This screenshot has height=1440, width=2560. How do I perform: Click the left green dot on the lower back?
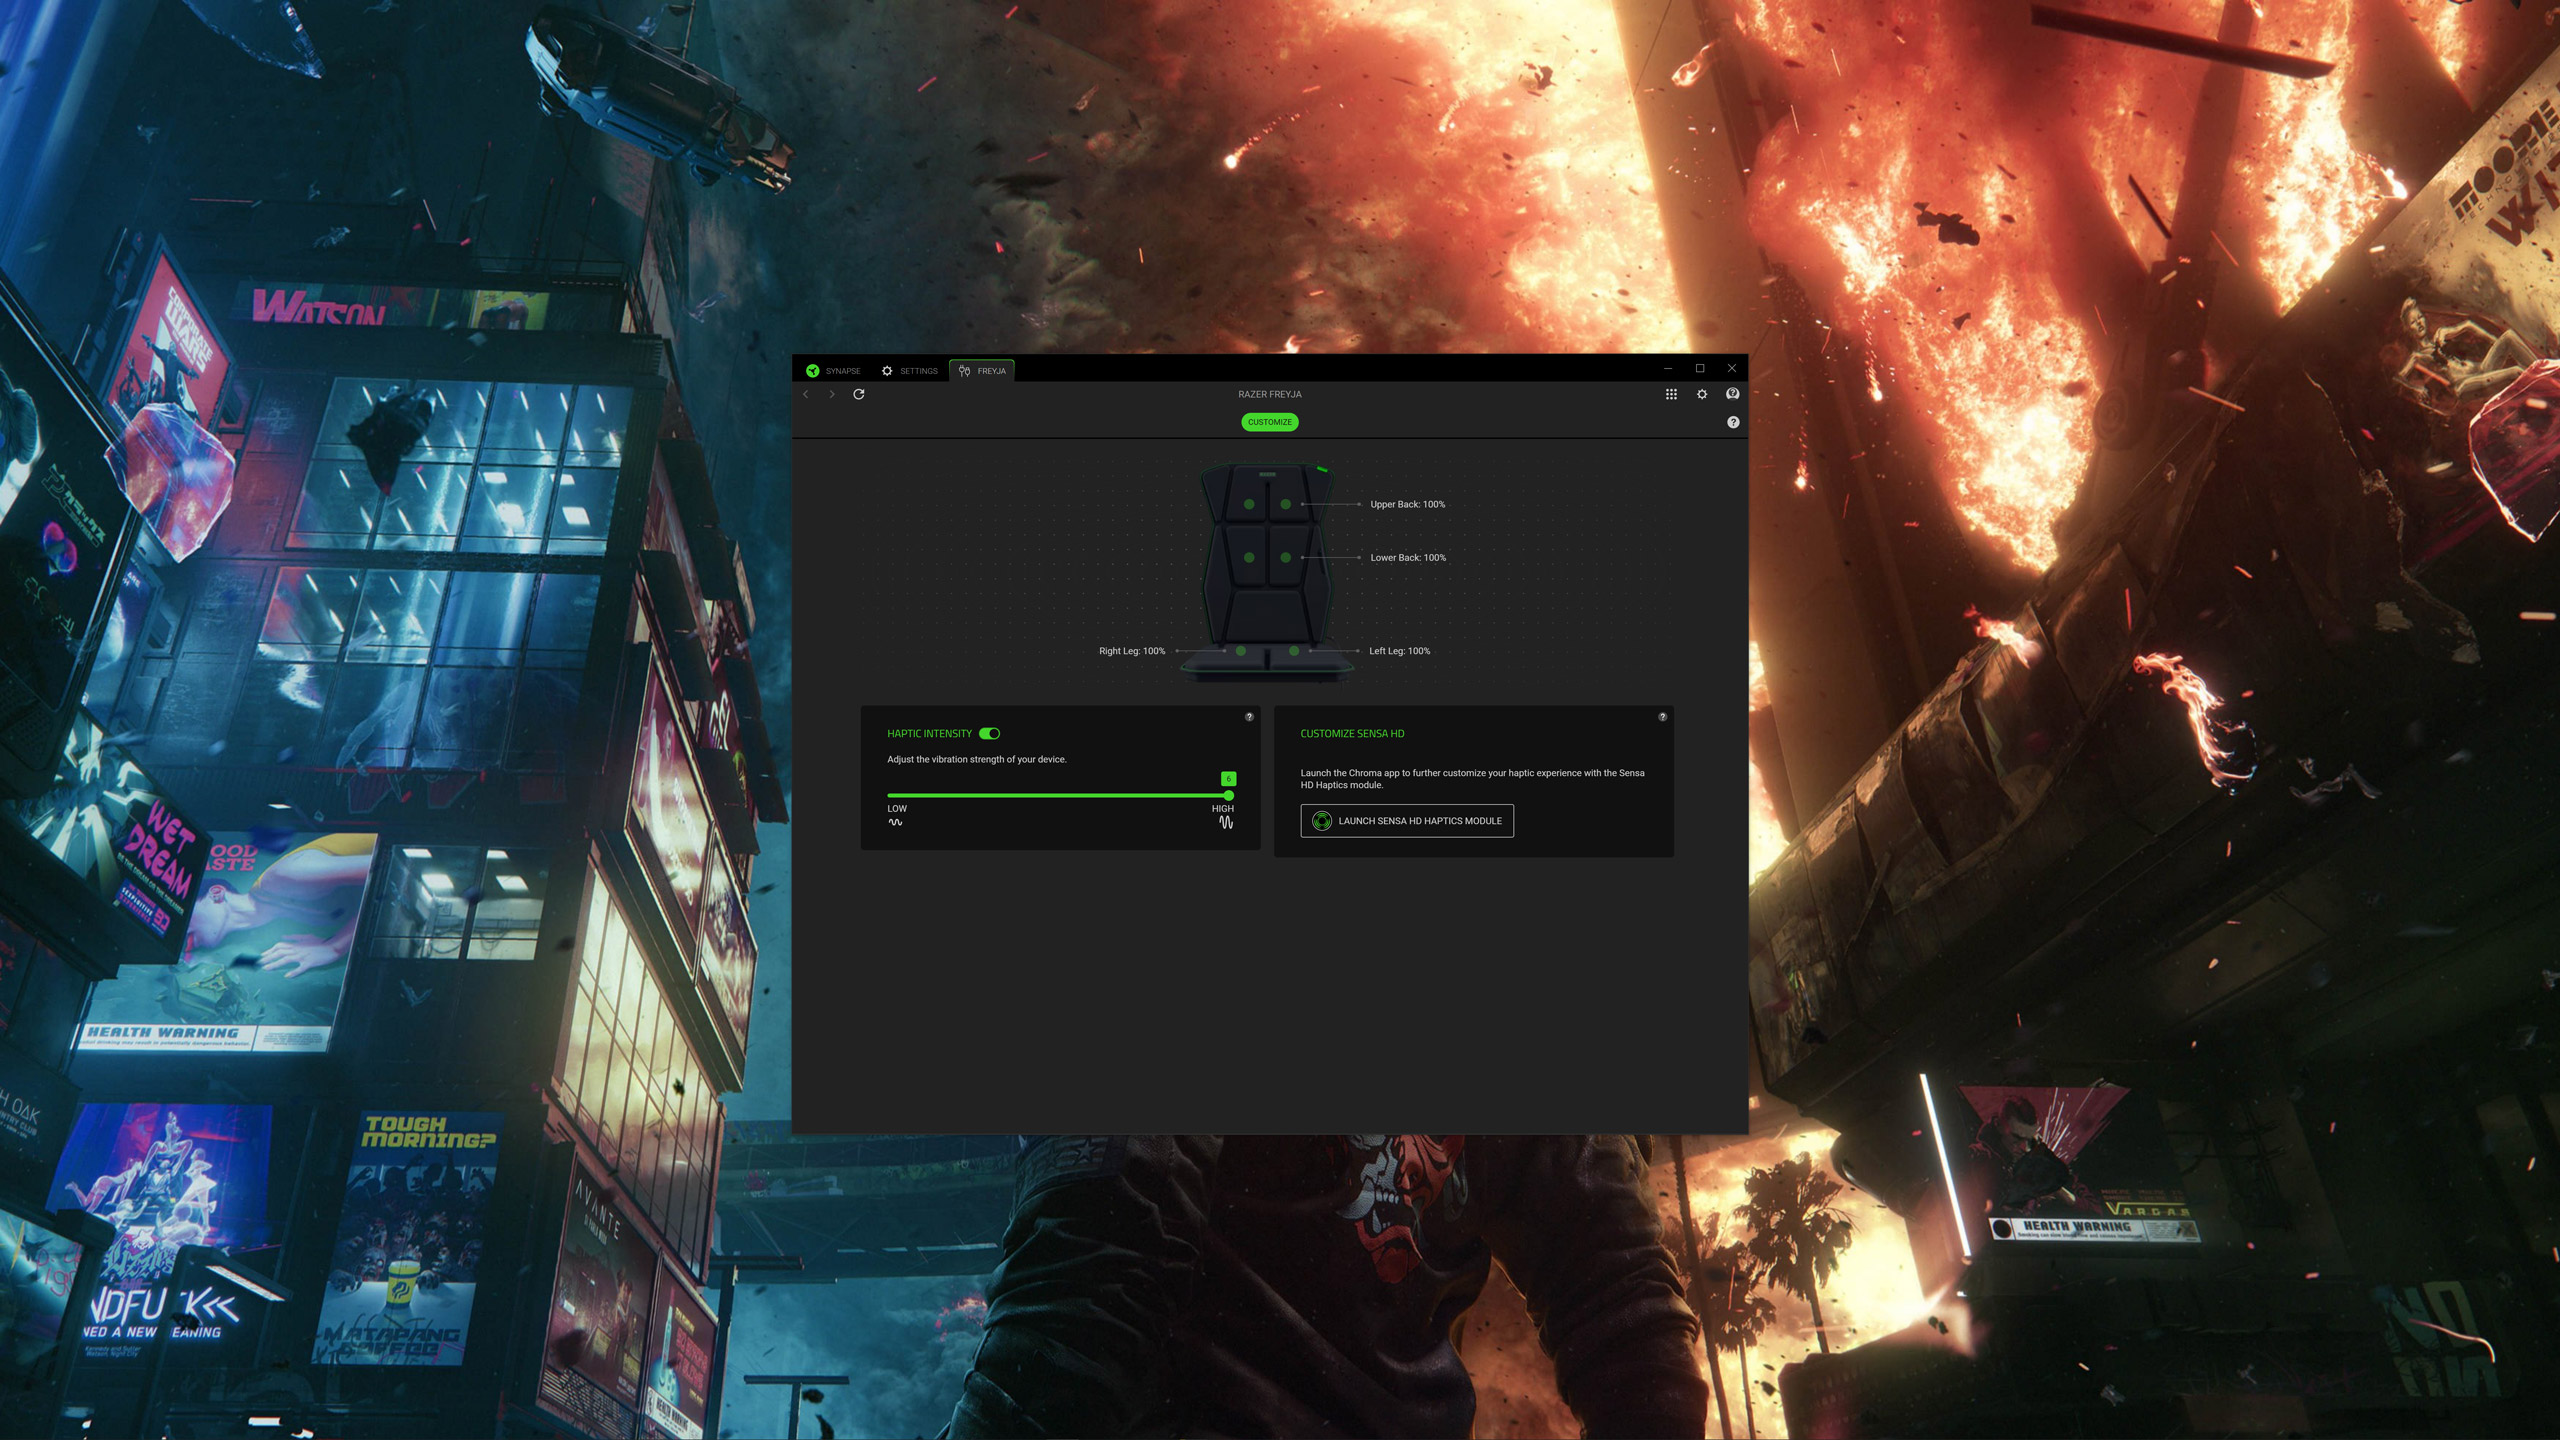coord(1249,557)
